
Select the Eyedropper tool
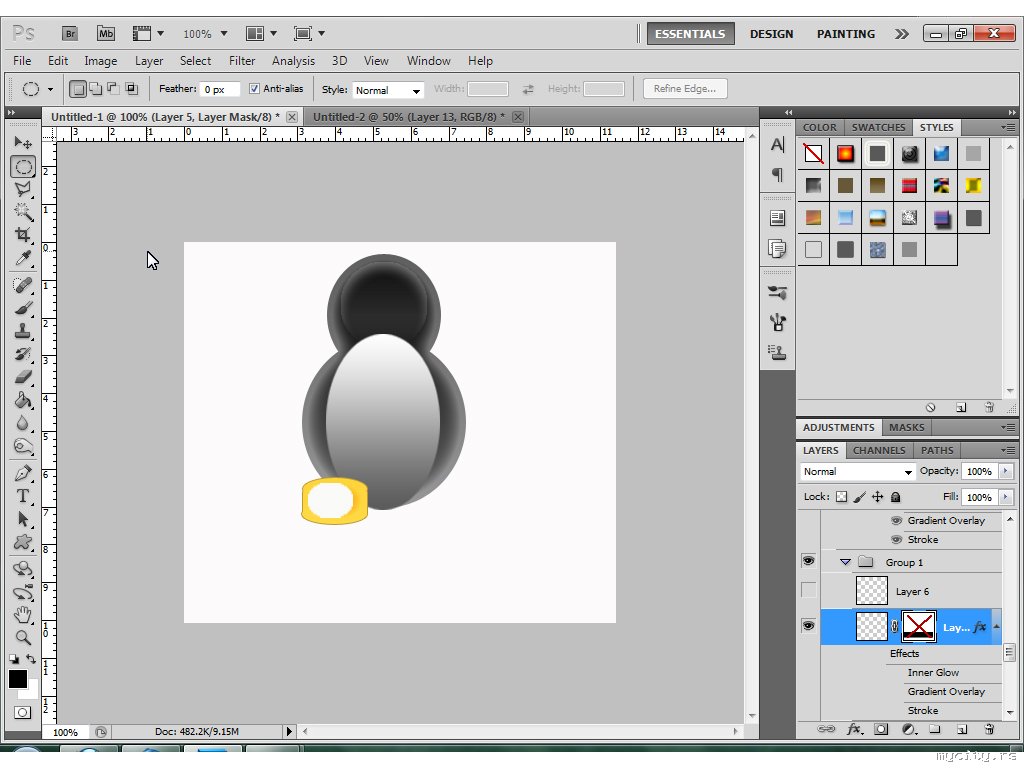[x=23, y=259]
